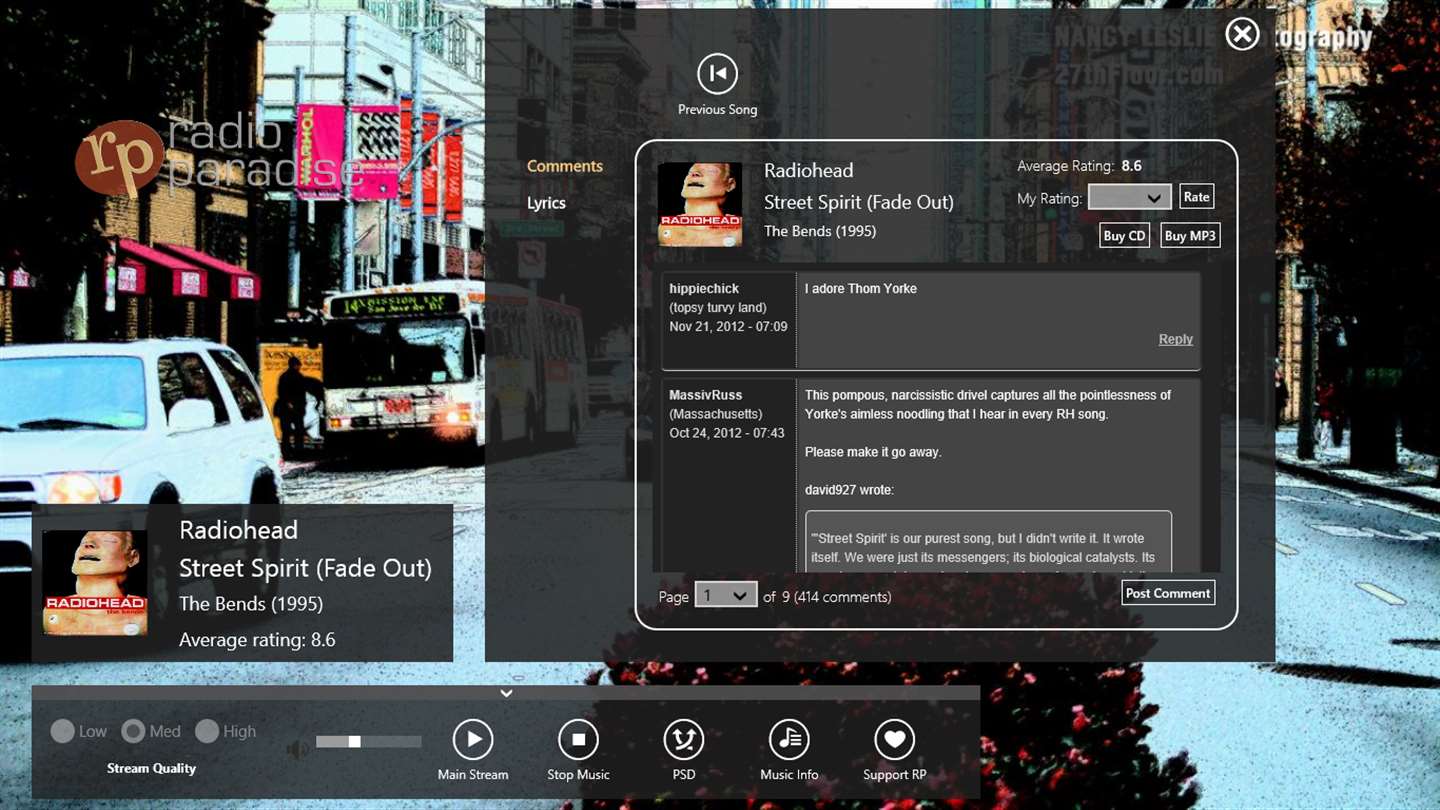Open the comments Page number dropdown

coord(726,595)
